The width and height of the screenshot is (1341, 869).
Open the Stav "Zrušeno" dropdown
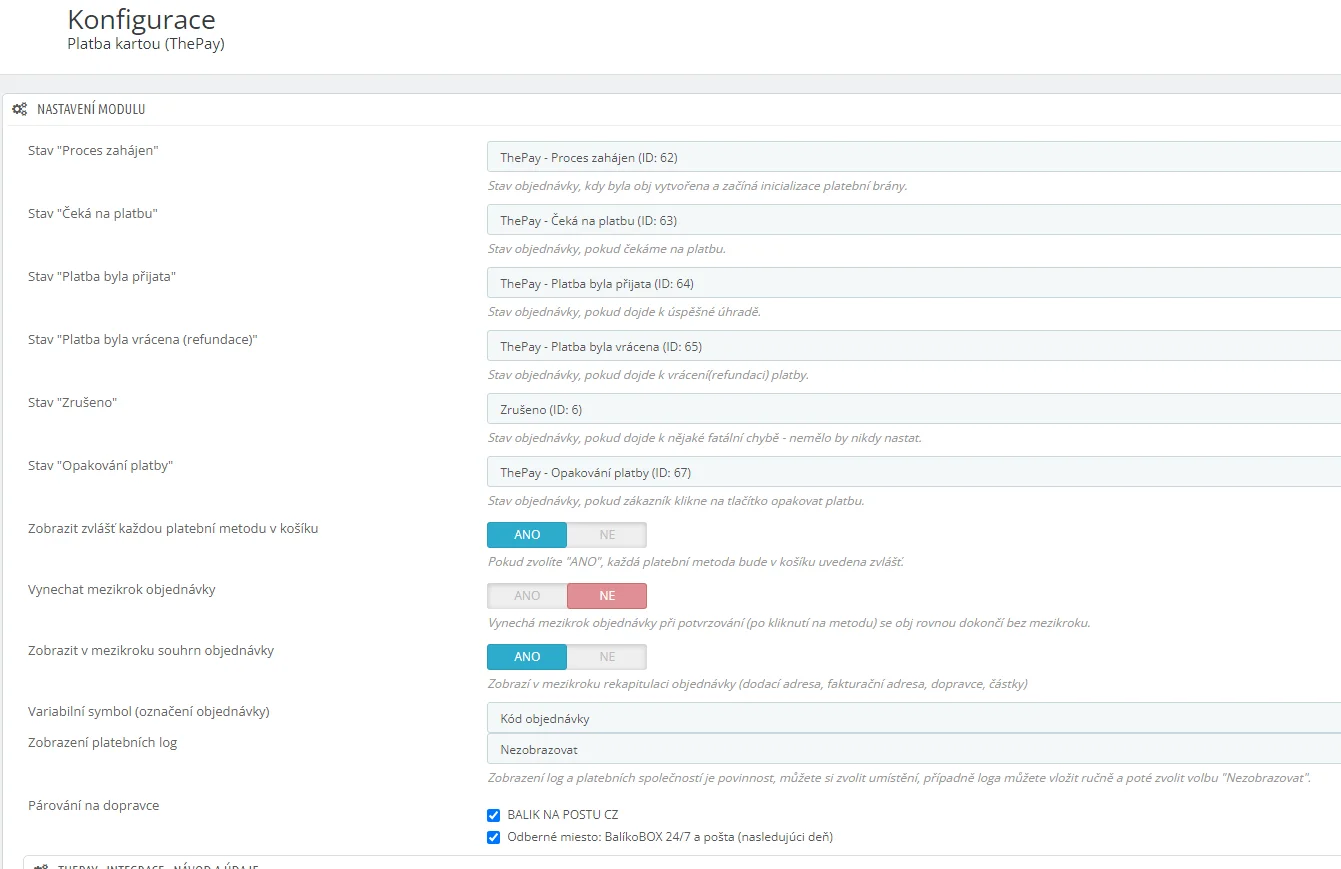912,409
